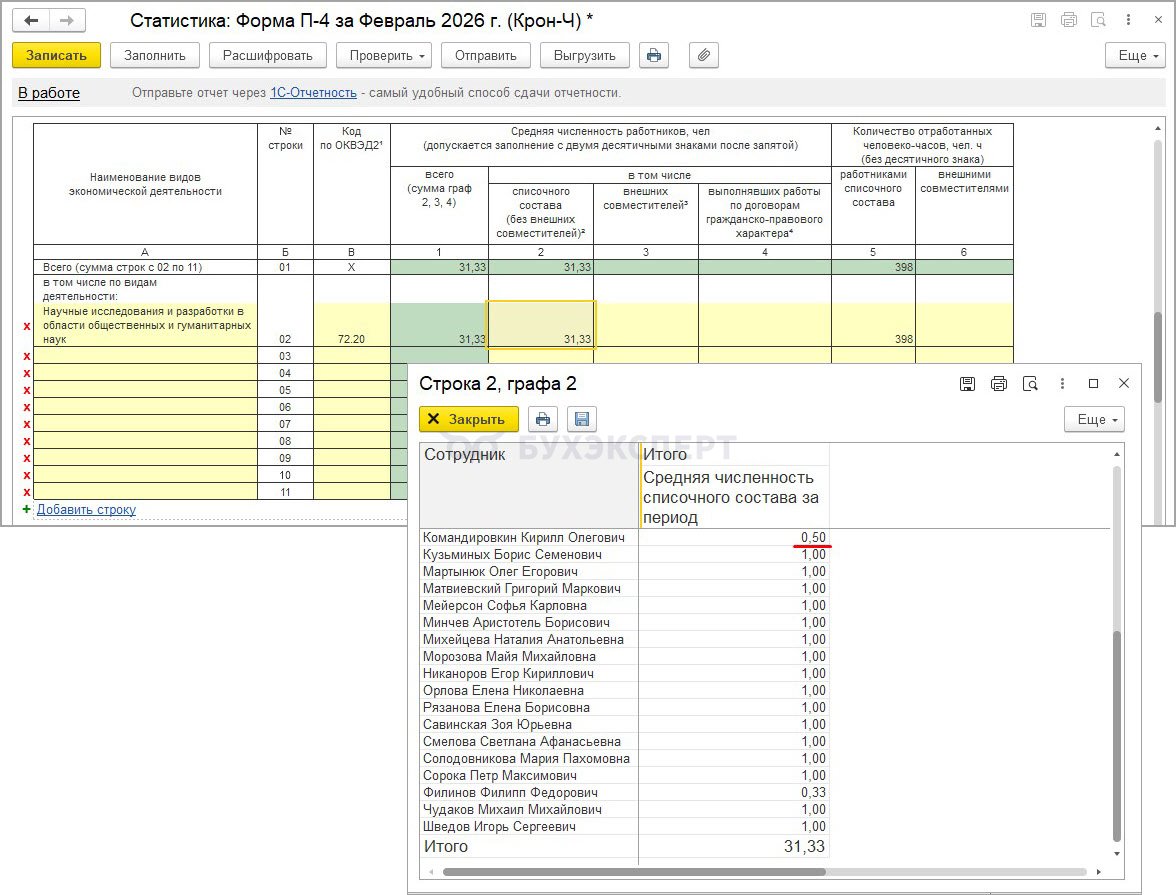This screenshot has width=1176, height=895.
Task: Click printer icon beside the Закрыть button
Action: click(x=542, y=419)
